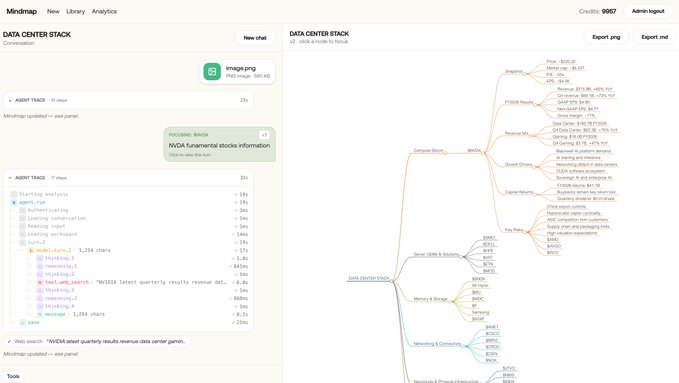Click the tool.web_search step icon

click(40, 282)
